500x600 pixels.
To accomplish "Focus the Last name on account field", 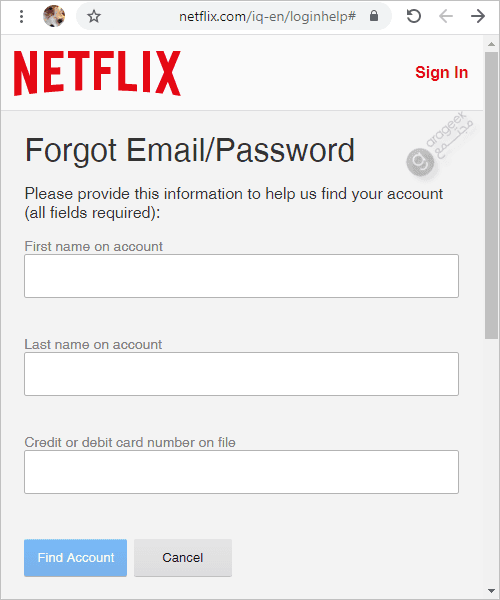I will tap(241, 374).
